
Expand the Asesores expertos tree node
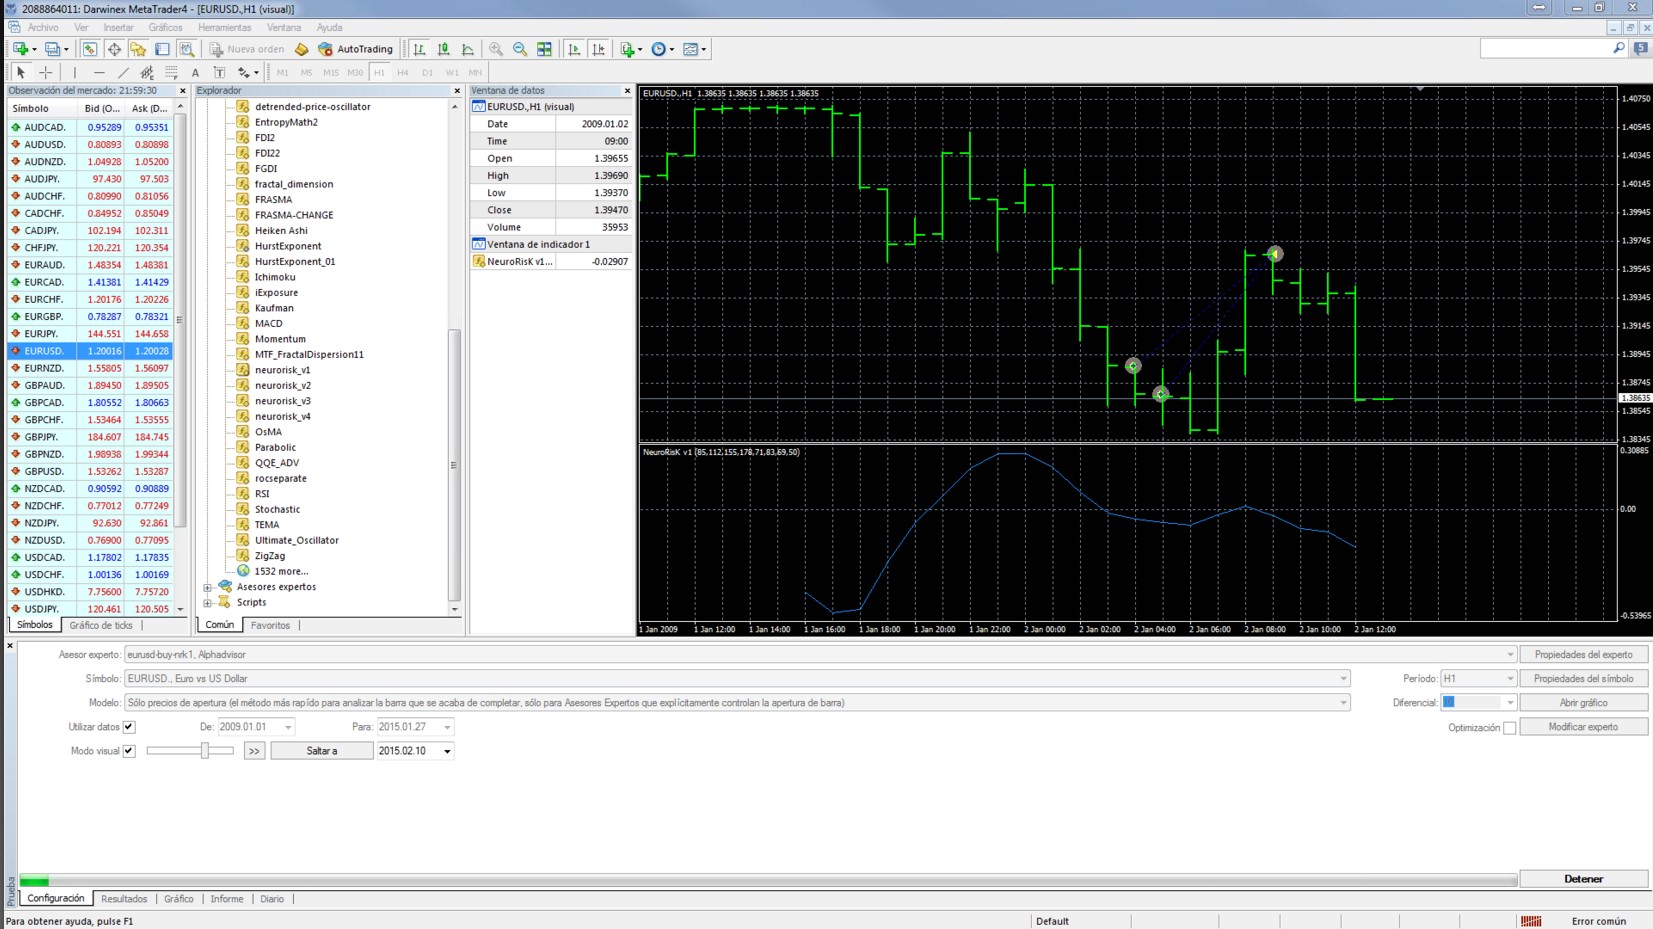point(208,587)
